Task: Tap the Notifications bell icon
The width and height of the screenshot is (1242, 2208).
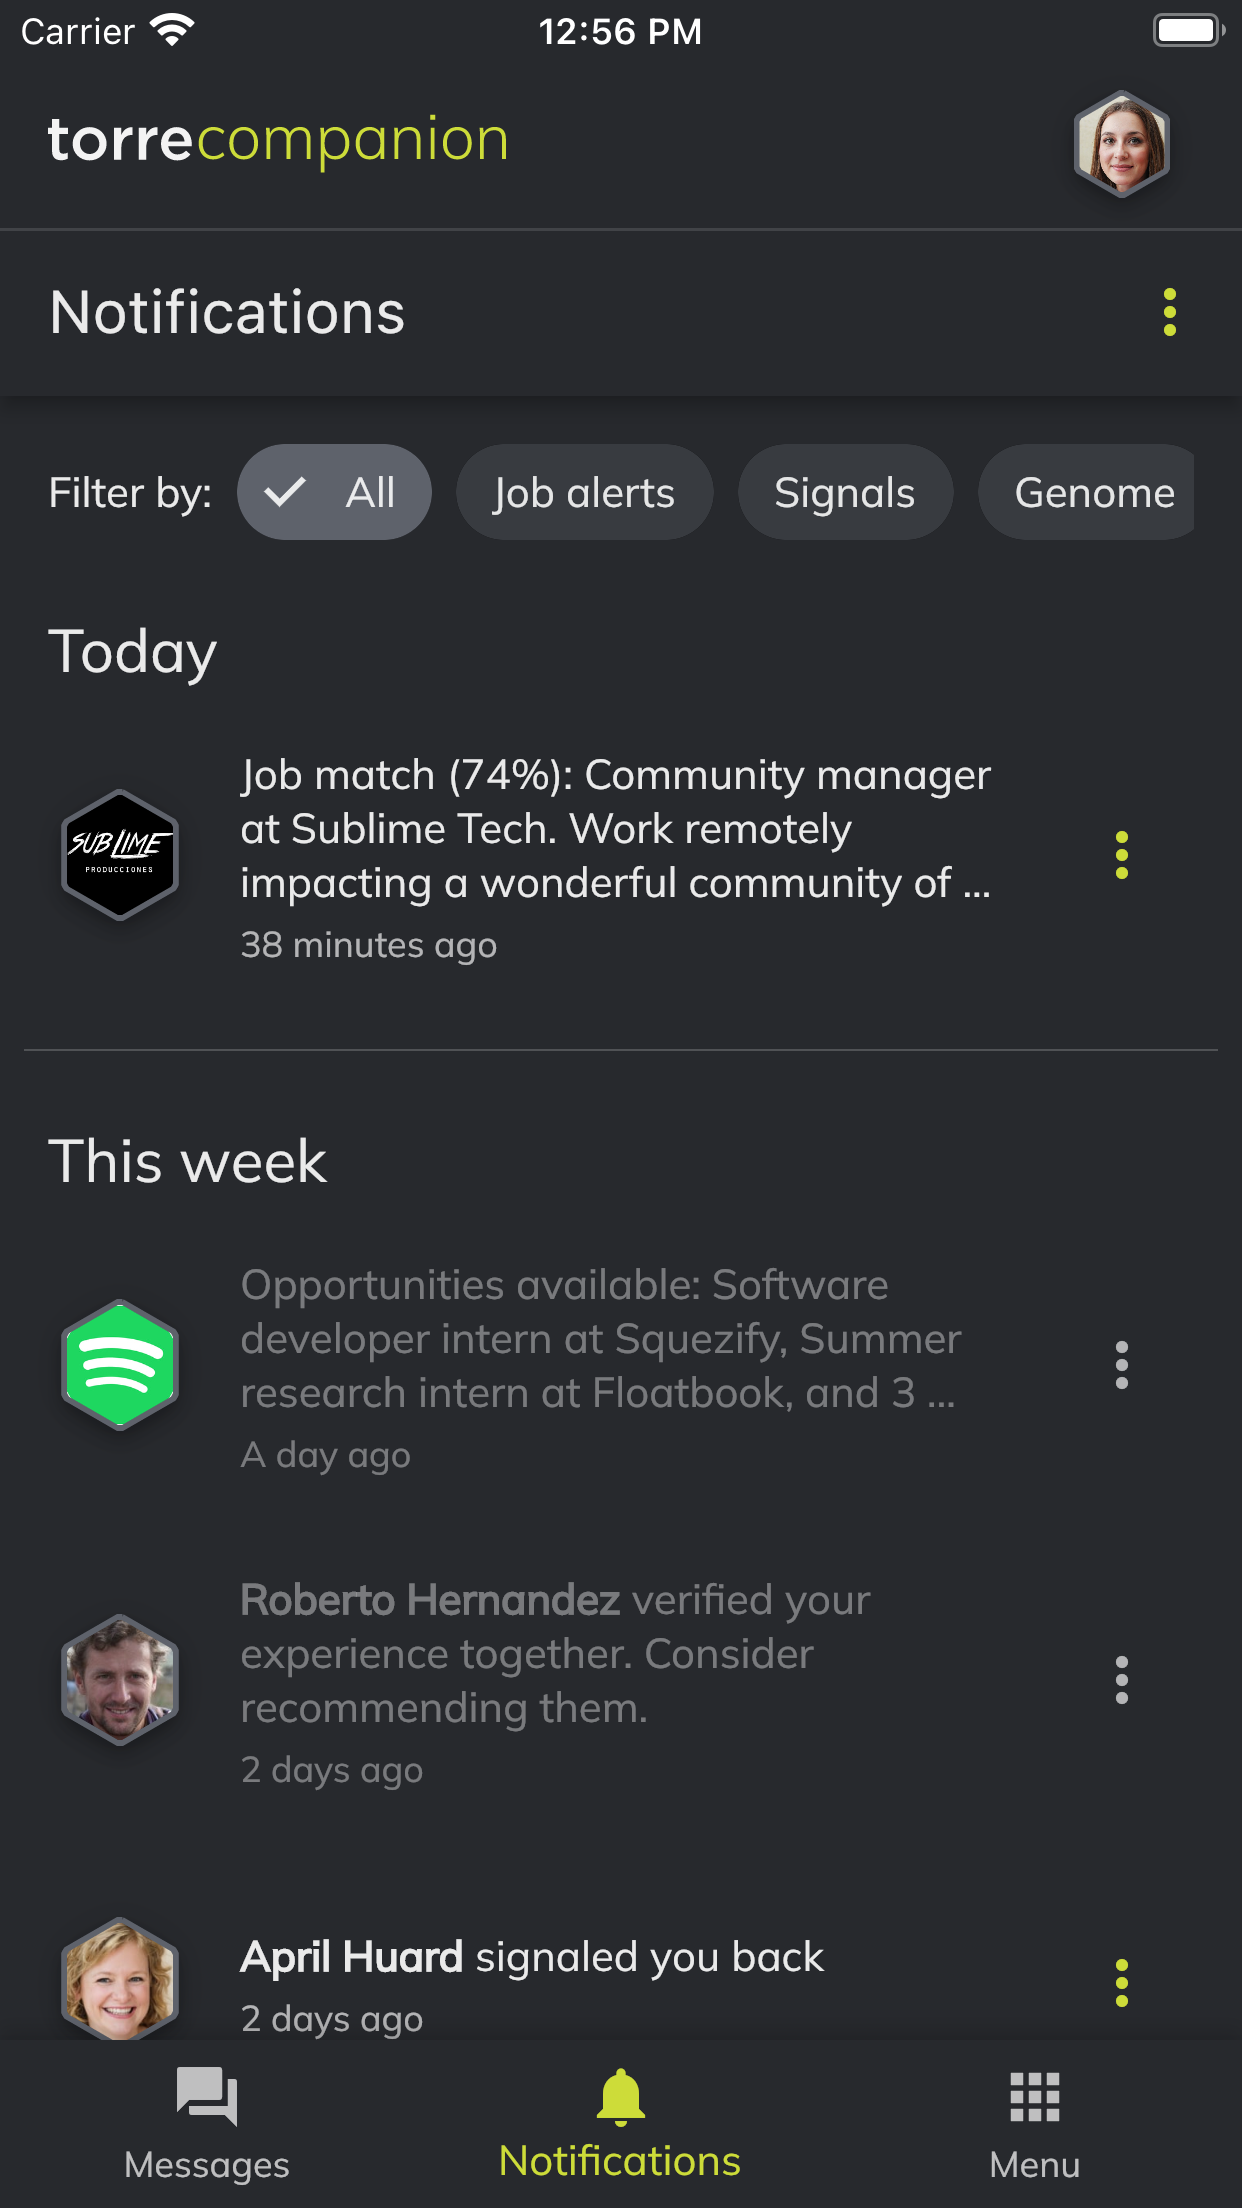Action: [x=620, y=2098]
